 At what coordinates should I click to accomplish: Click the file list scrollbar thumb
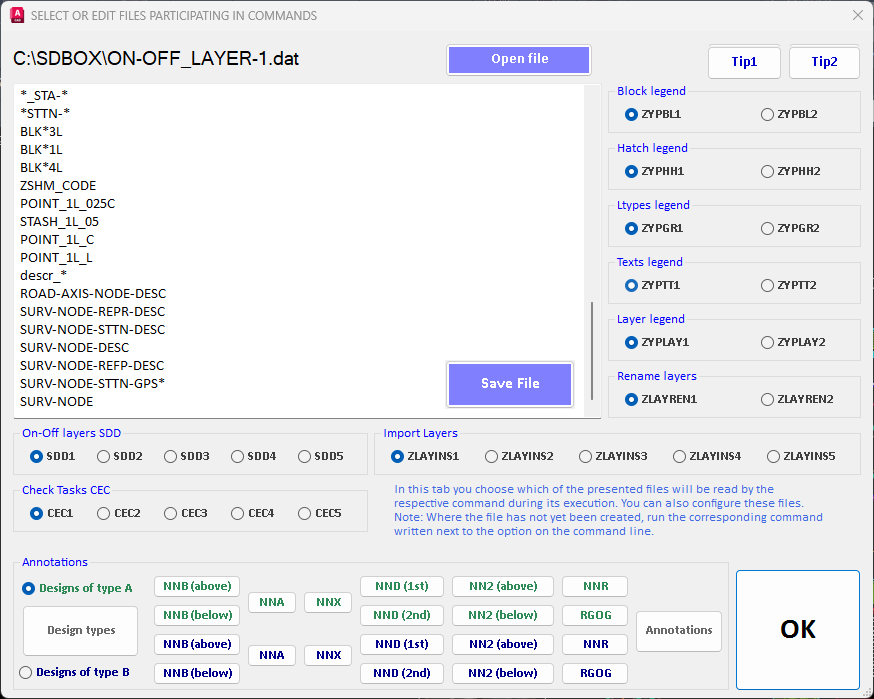pyautogui.click(x=592, y=351)
